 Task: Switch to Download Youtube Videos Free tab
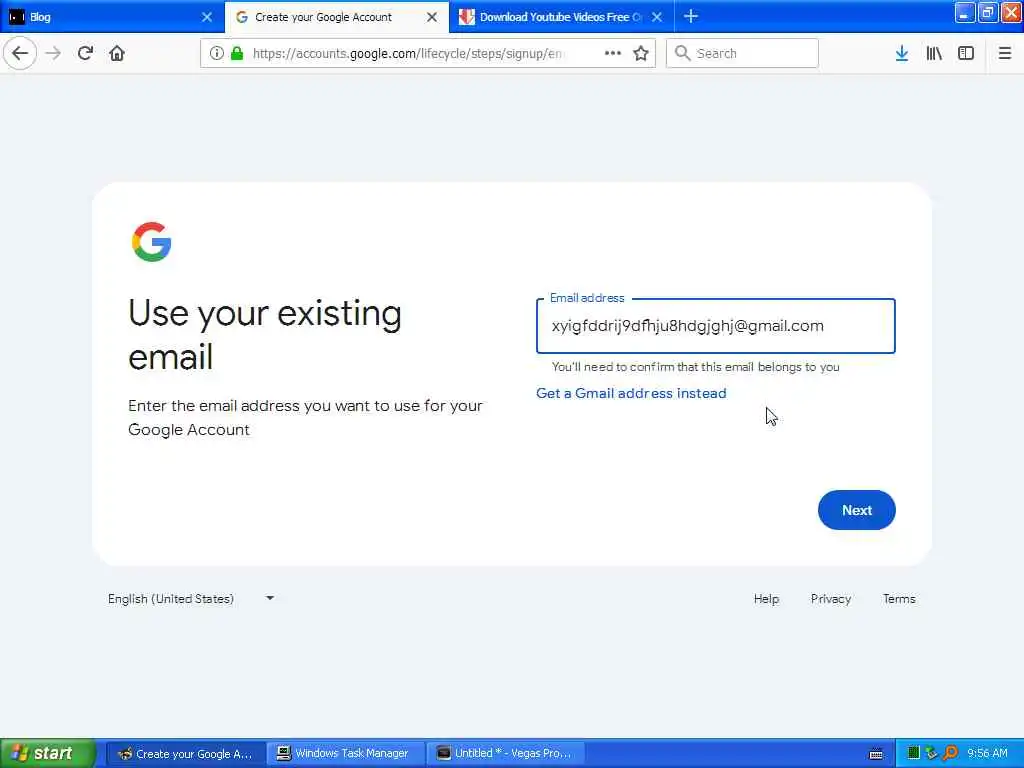(562, 17)
